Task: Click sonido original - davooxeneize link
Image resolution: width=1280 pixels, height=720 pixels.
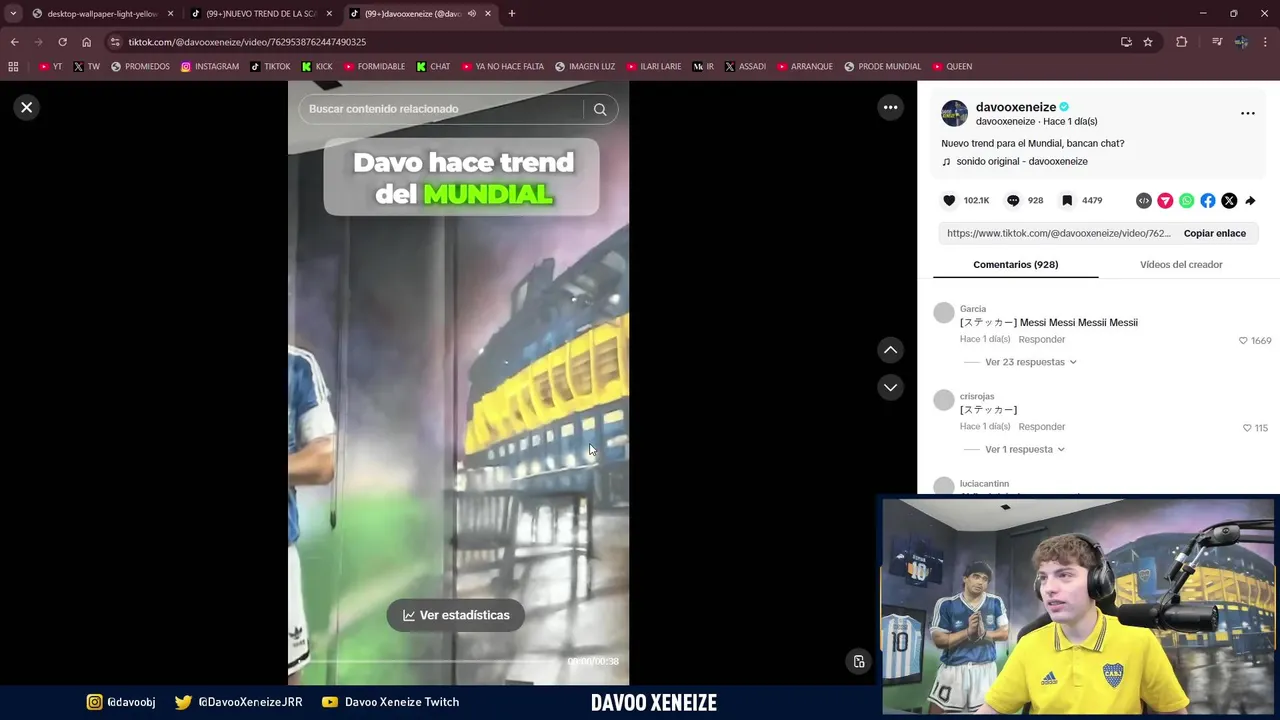Action: pyautogui.click(x=1022, y=162)
